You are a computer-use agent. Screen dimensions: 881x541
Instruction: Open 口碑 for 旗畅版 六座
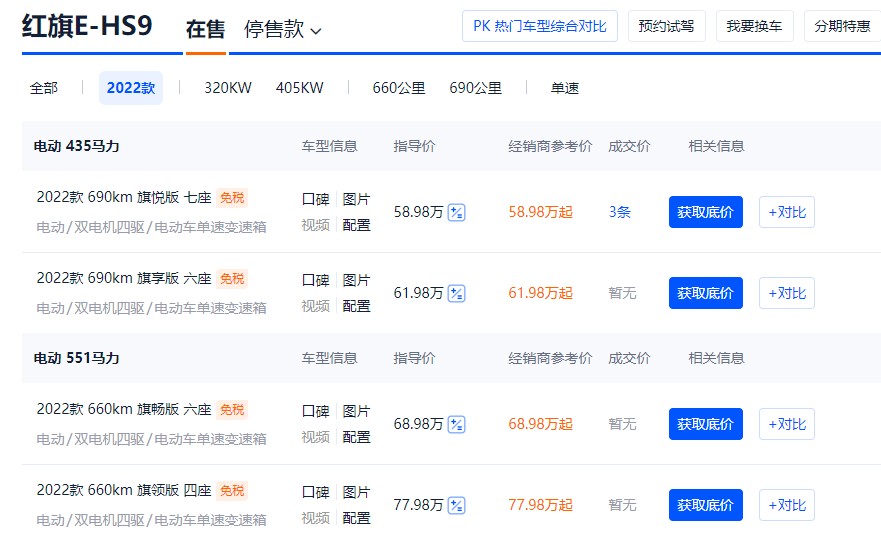tap(316, 411)
